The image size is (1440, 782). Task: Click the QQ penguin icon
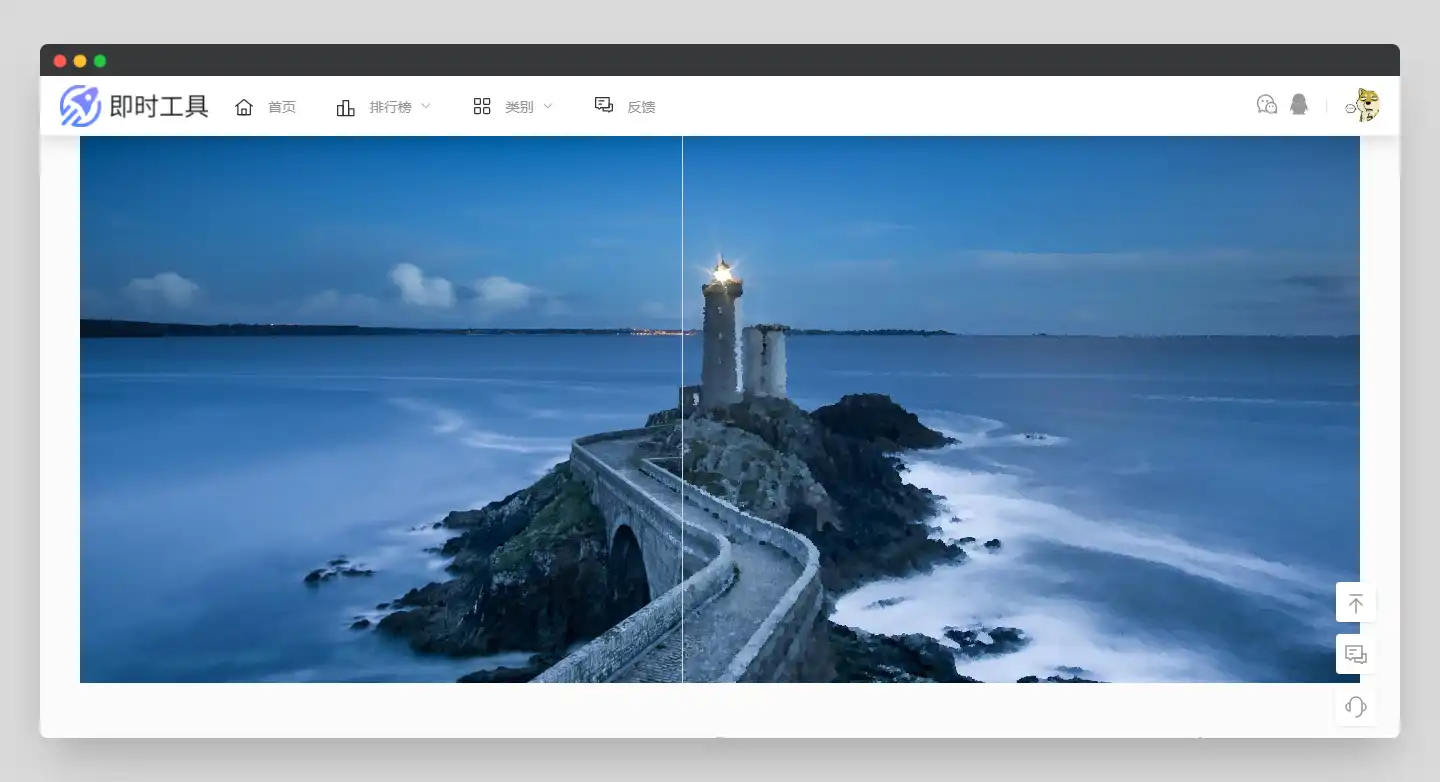click(1299, 104)
